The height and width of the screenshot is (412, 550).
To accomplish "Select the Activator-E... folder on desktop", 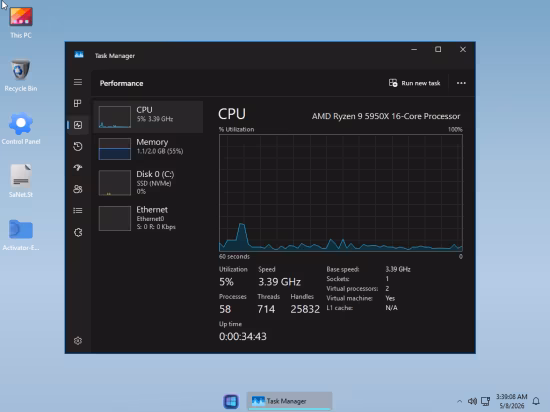I will [21, 235].
